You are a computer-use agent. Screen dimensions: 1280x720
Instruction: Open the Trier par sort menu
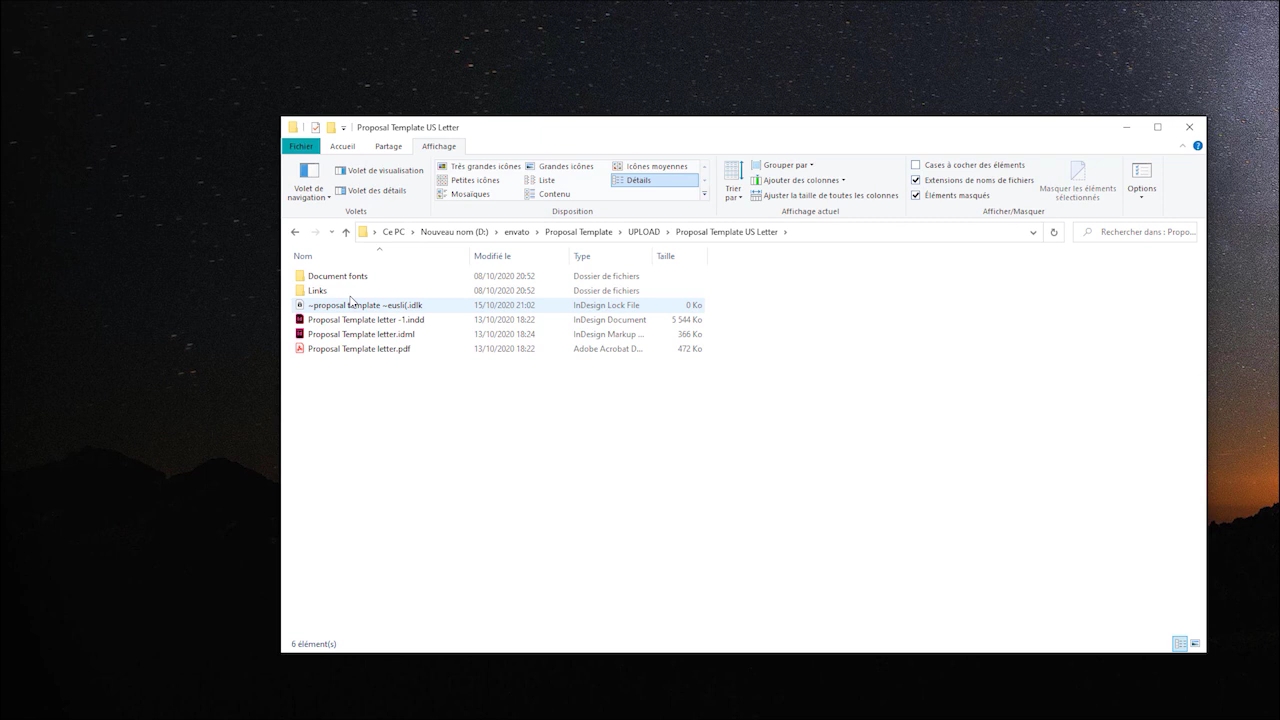[x=733, y=181]
